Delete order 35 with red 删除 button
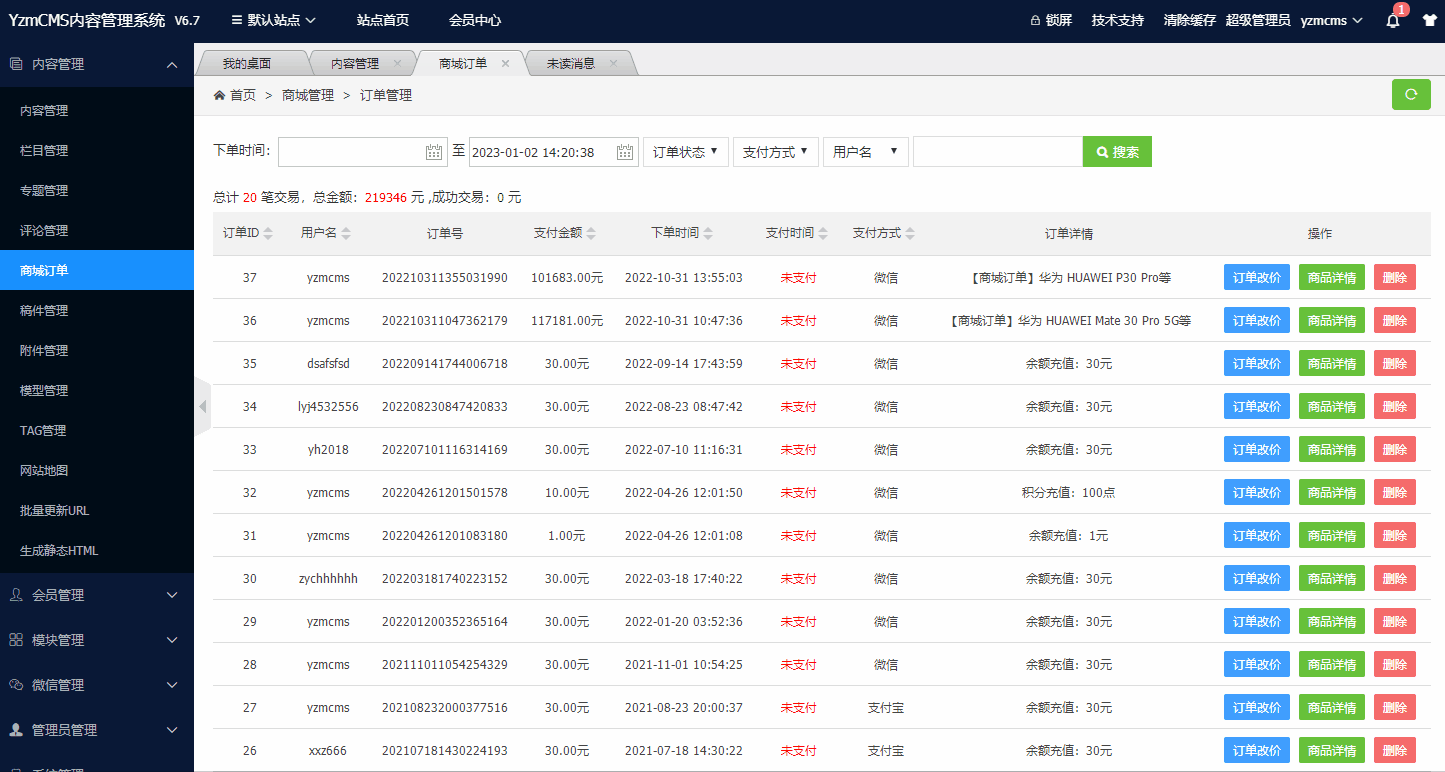 (x=1394, y=363)
